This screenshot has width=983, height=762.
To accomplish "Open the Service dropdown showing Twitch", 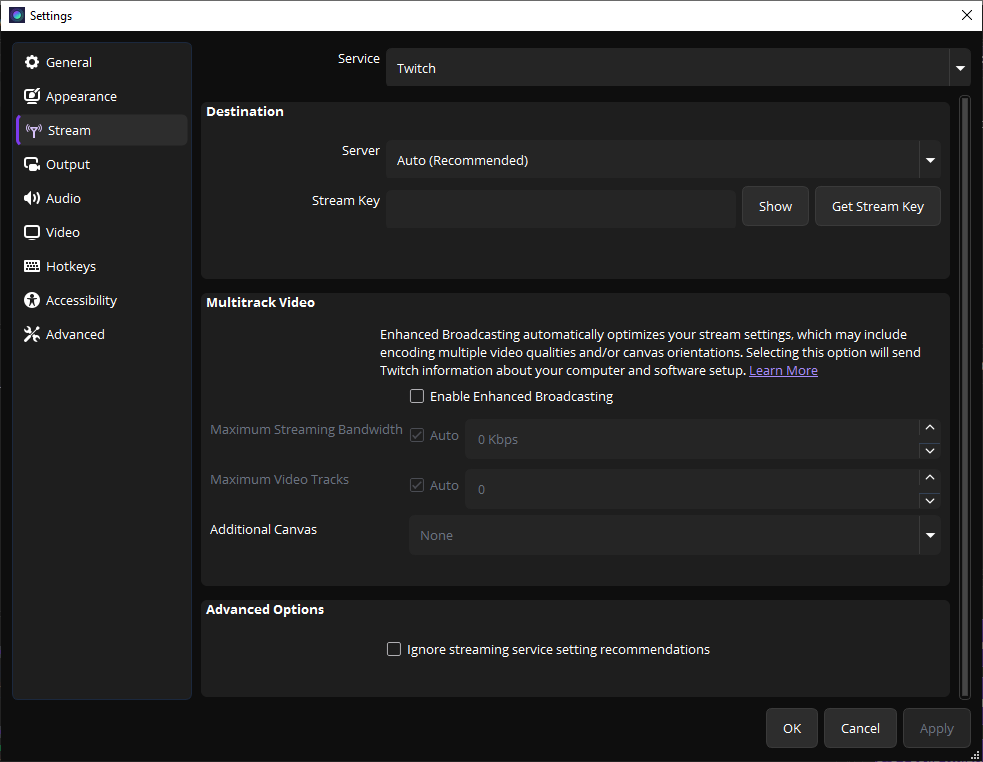I will coord(678,68).
